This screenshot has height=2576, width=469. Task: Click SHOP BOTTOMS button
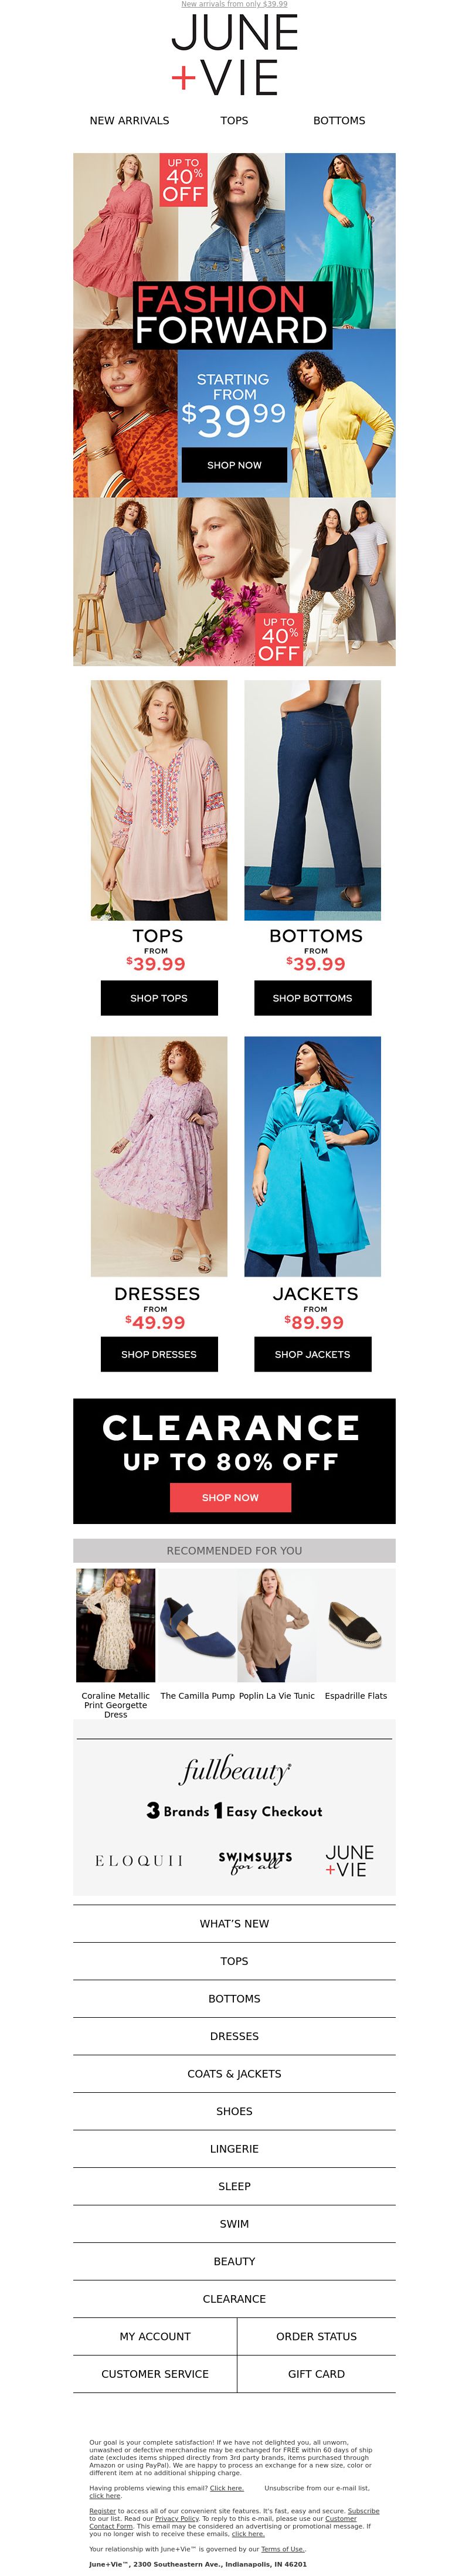pos(312,997)
